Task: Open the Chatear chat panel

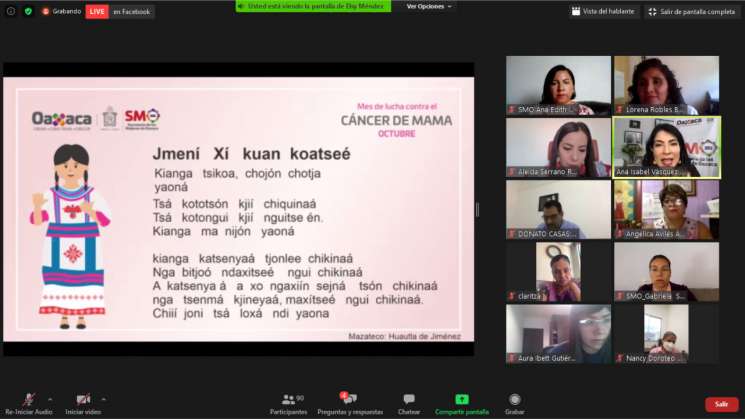Action: tap(408, 399)
